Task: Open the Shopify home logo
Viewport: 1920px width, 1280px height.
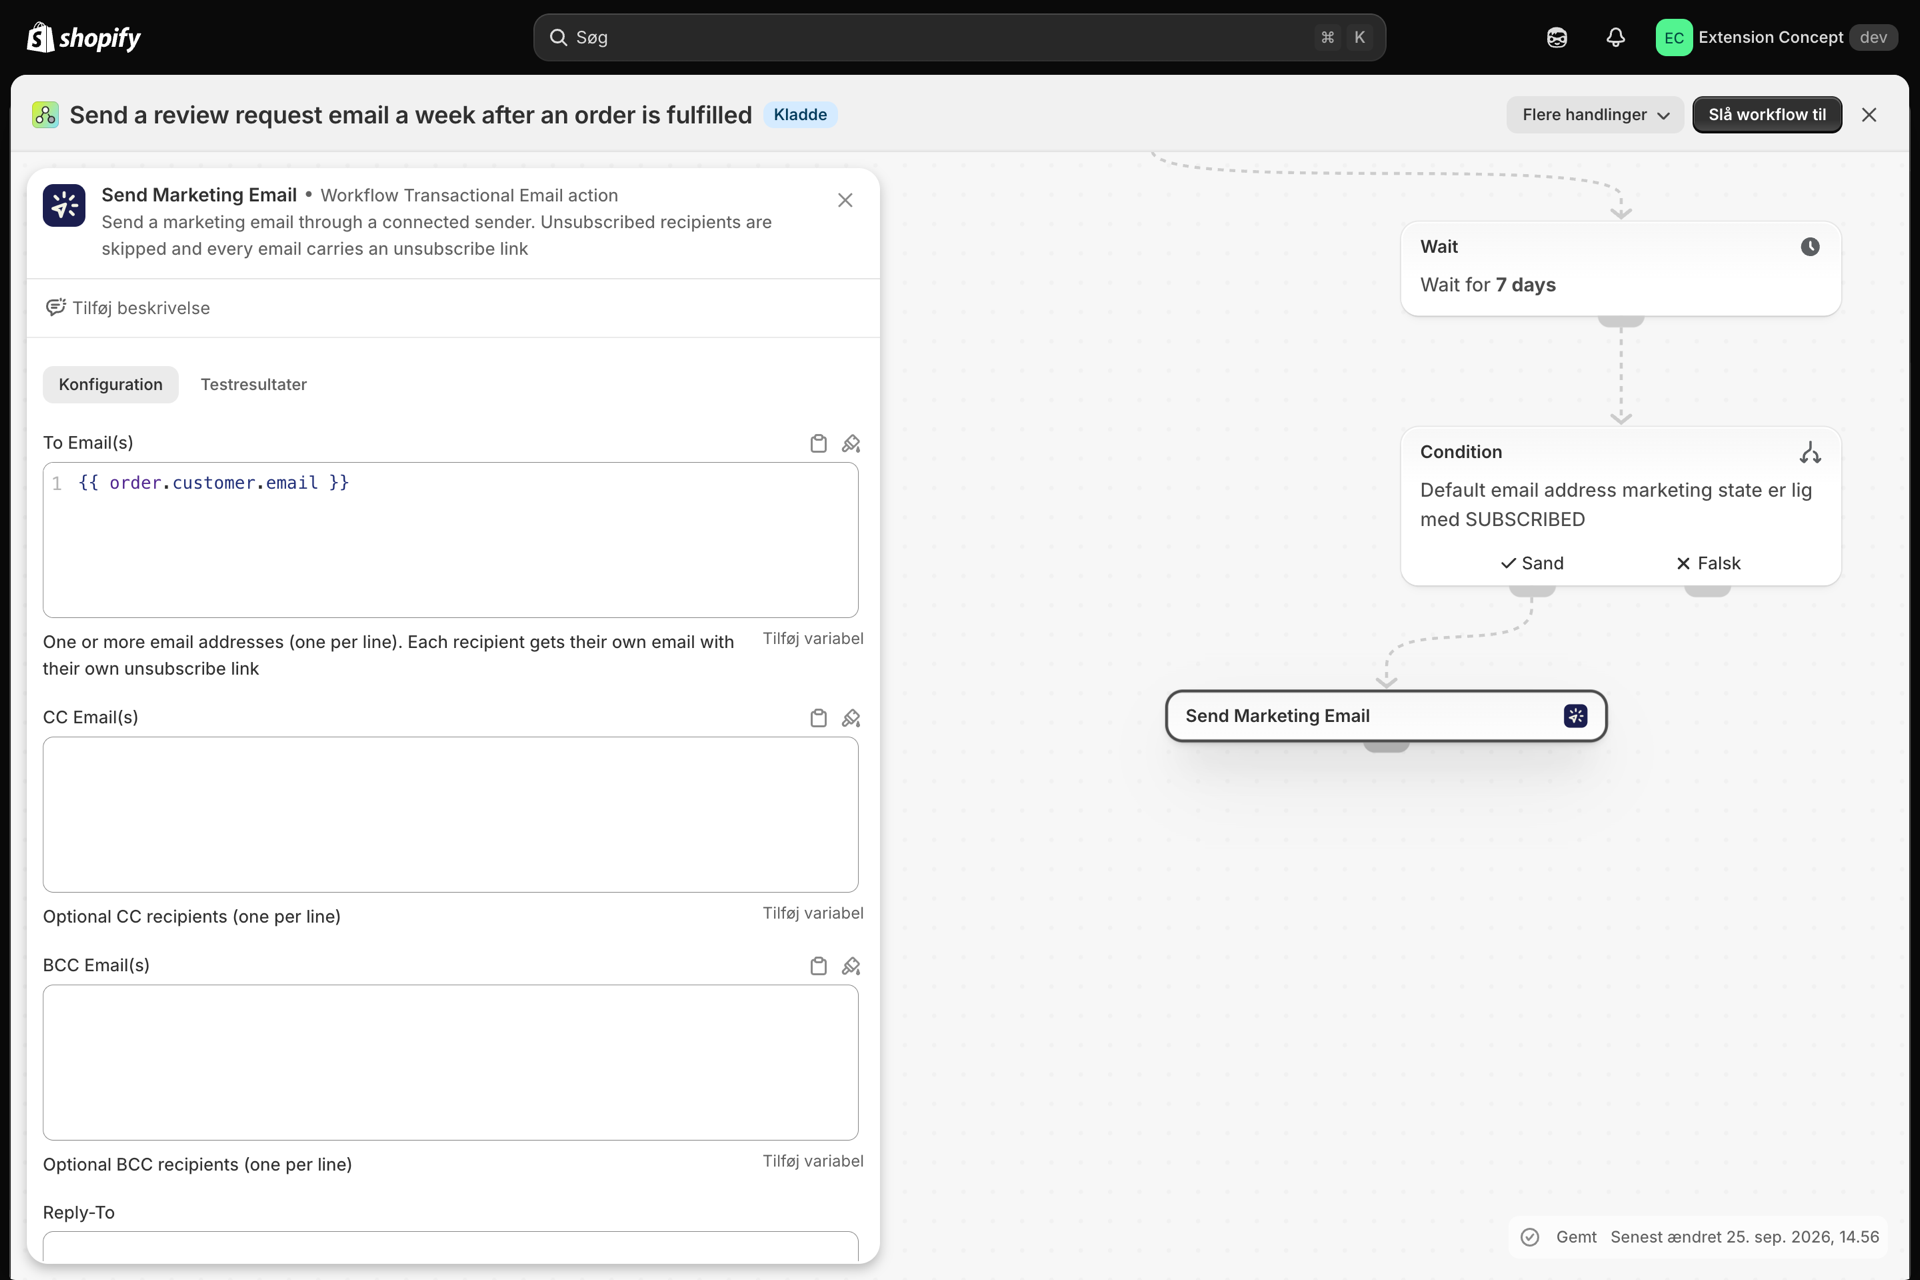Action: pyautogui.click(x=83, y=37)
